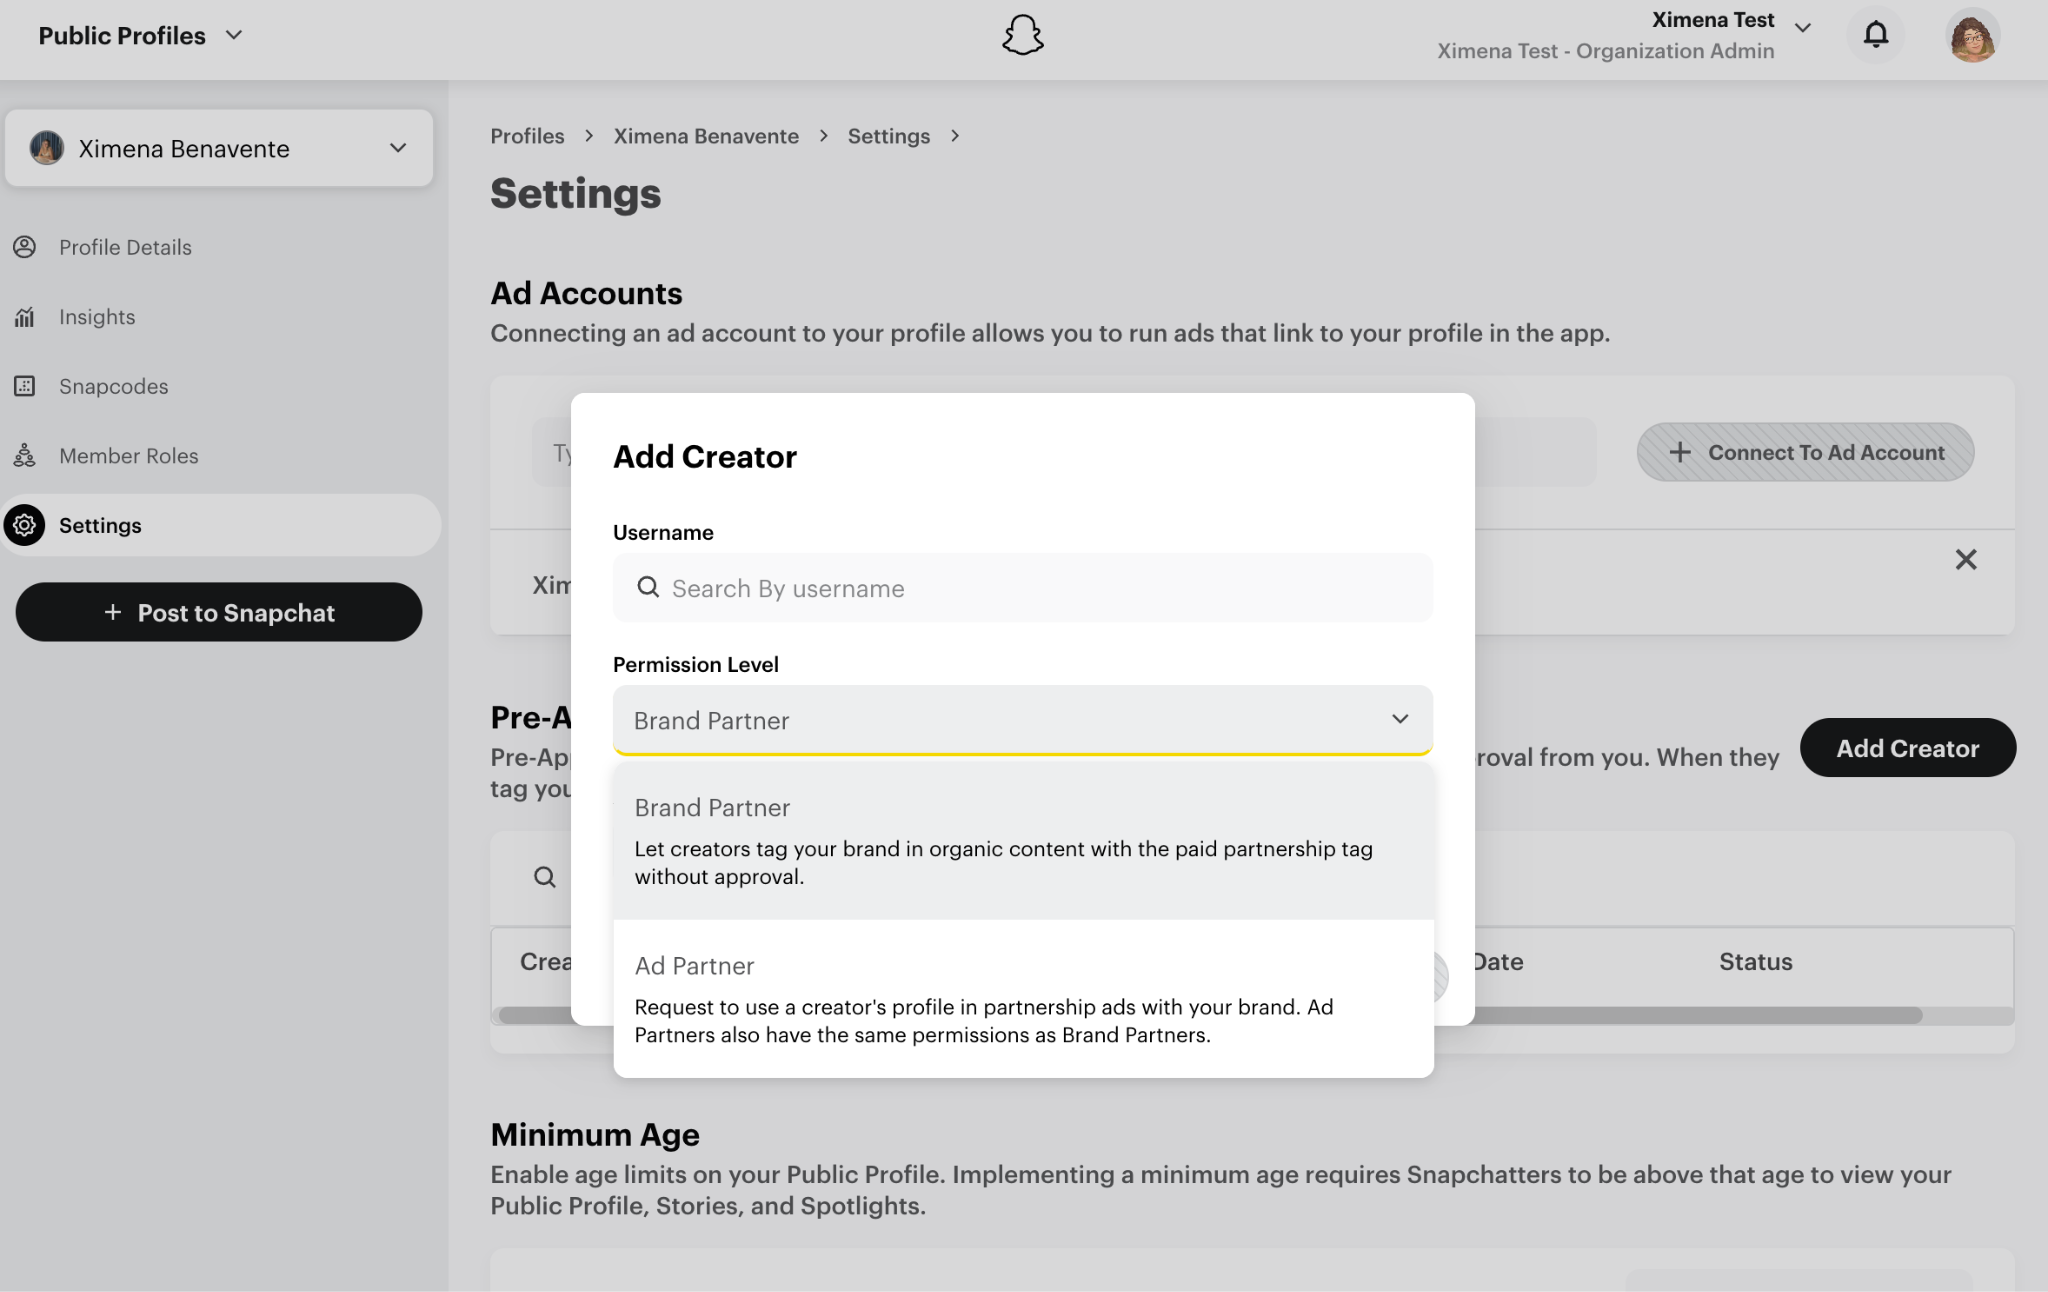The image size is (2048, 1292).
Task: Remove the connected ad account with X
Action: (x=1966, y=559)
